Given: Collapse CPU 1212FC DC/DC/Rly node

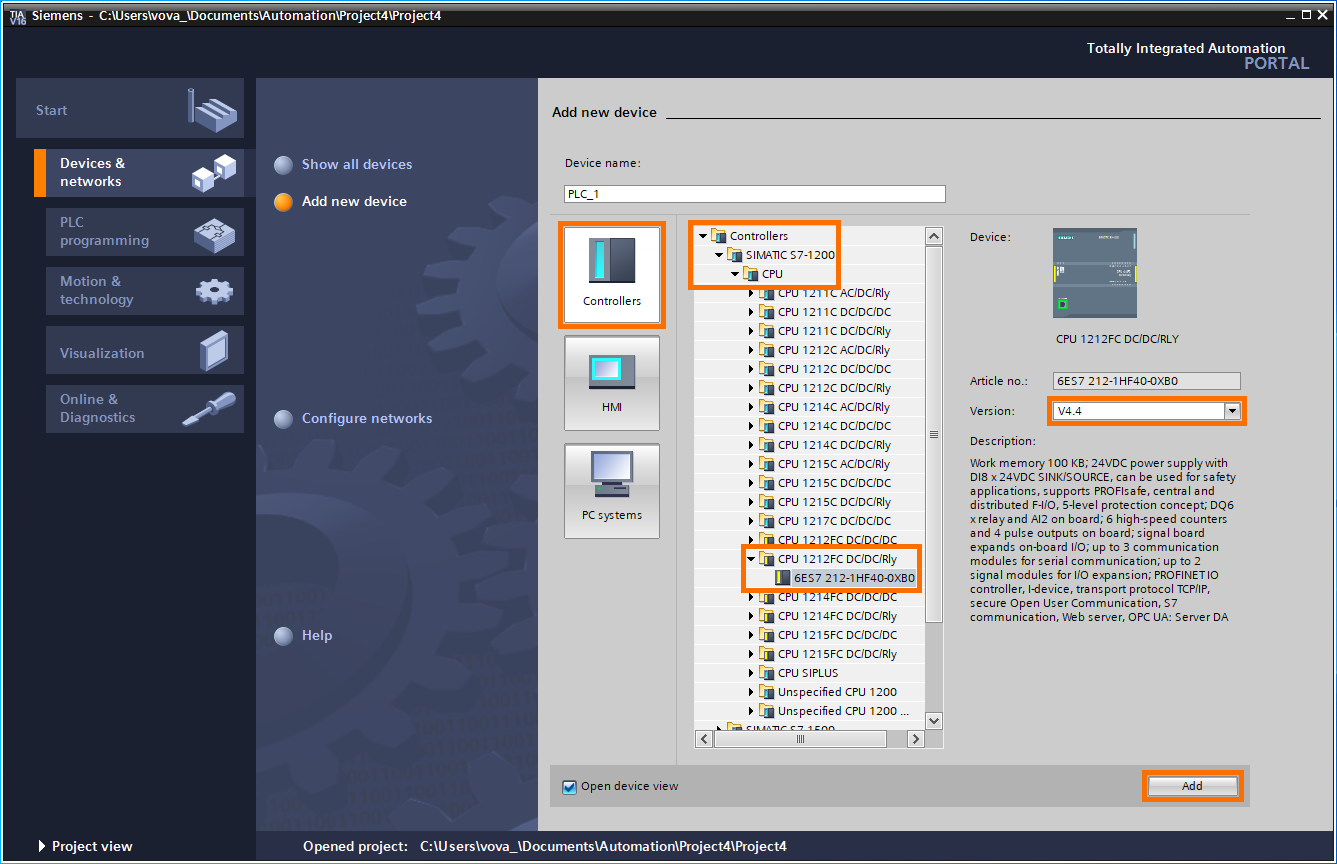Looking at the screenshot, I should click(x=751, y=559).
